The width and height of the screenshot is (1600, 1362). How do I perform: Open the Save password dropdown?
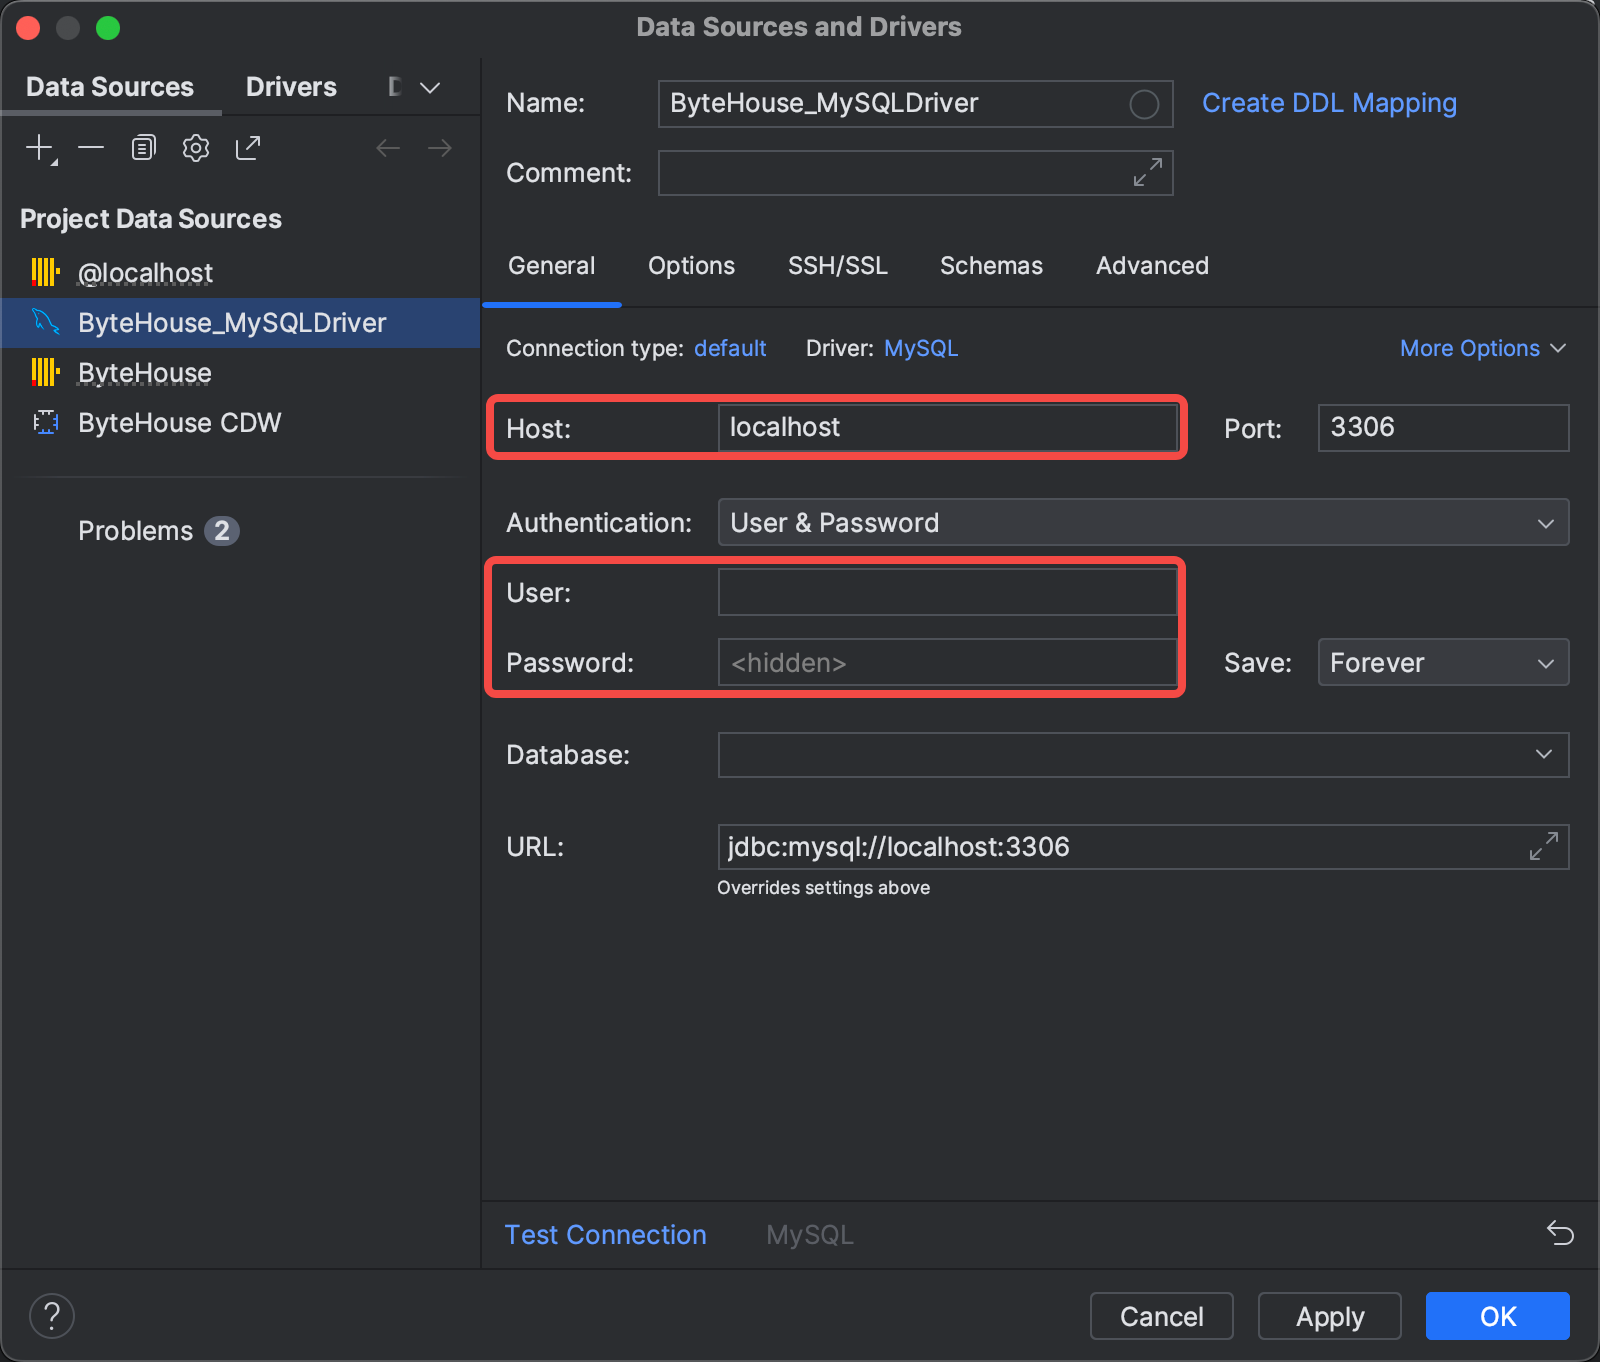click(1443, 662)
